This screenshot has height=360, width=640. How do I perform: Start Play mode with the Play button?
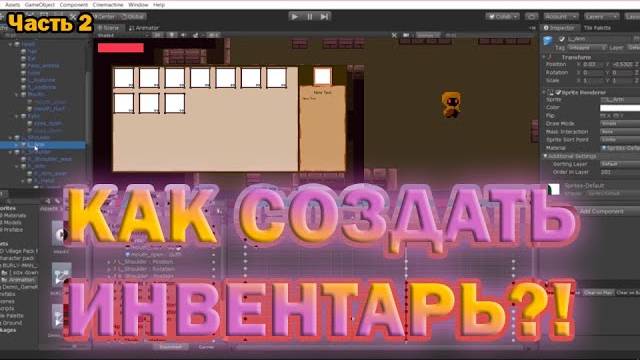tap(294, 17)
